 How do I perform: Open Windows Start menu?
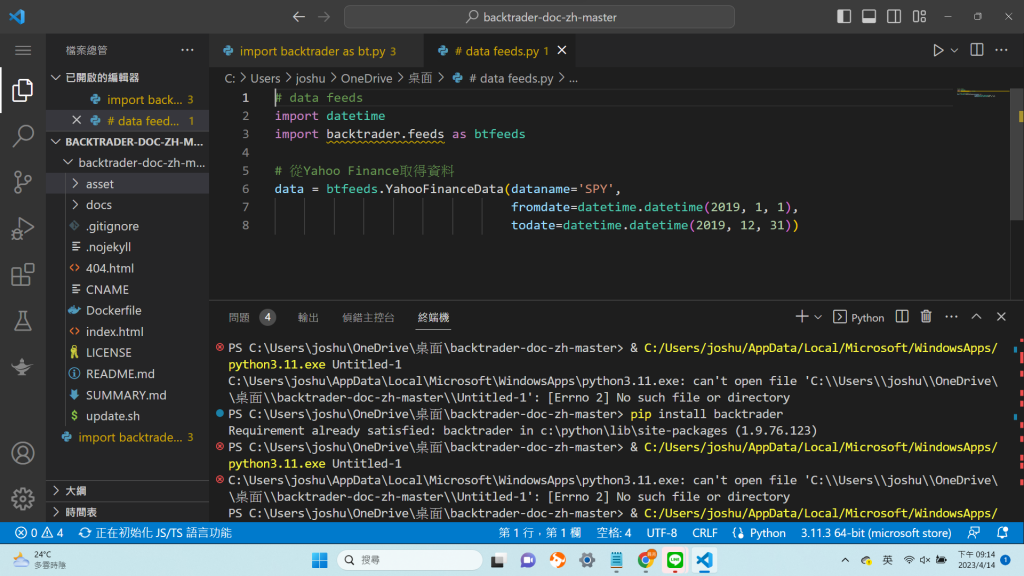point(319,560)
